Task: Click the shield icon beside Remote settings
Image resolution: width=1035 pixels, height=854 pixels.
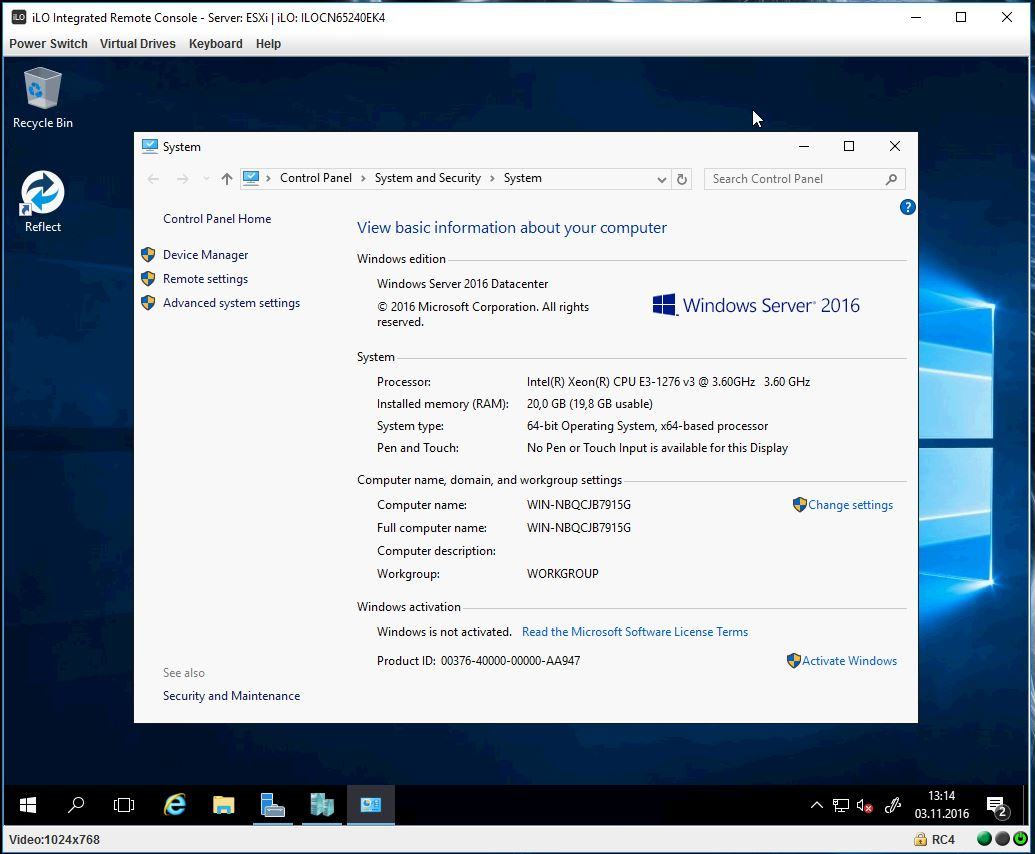Action: click(x=148, y=279)
